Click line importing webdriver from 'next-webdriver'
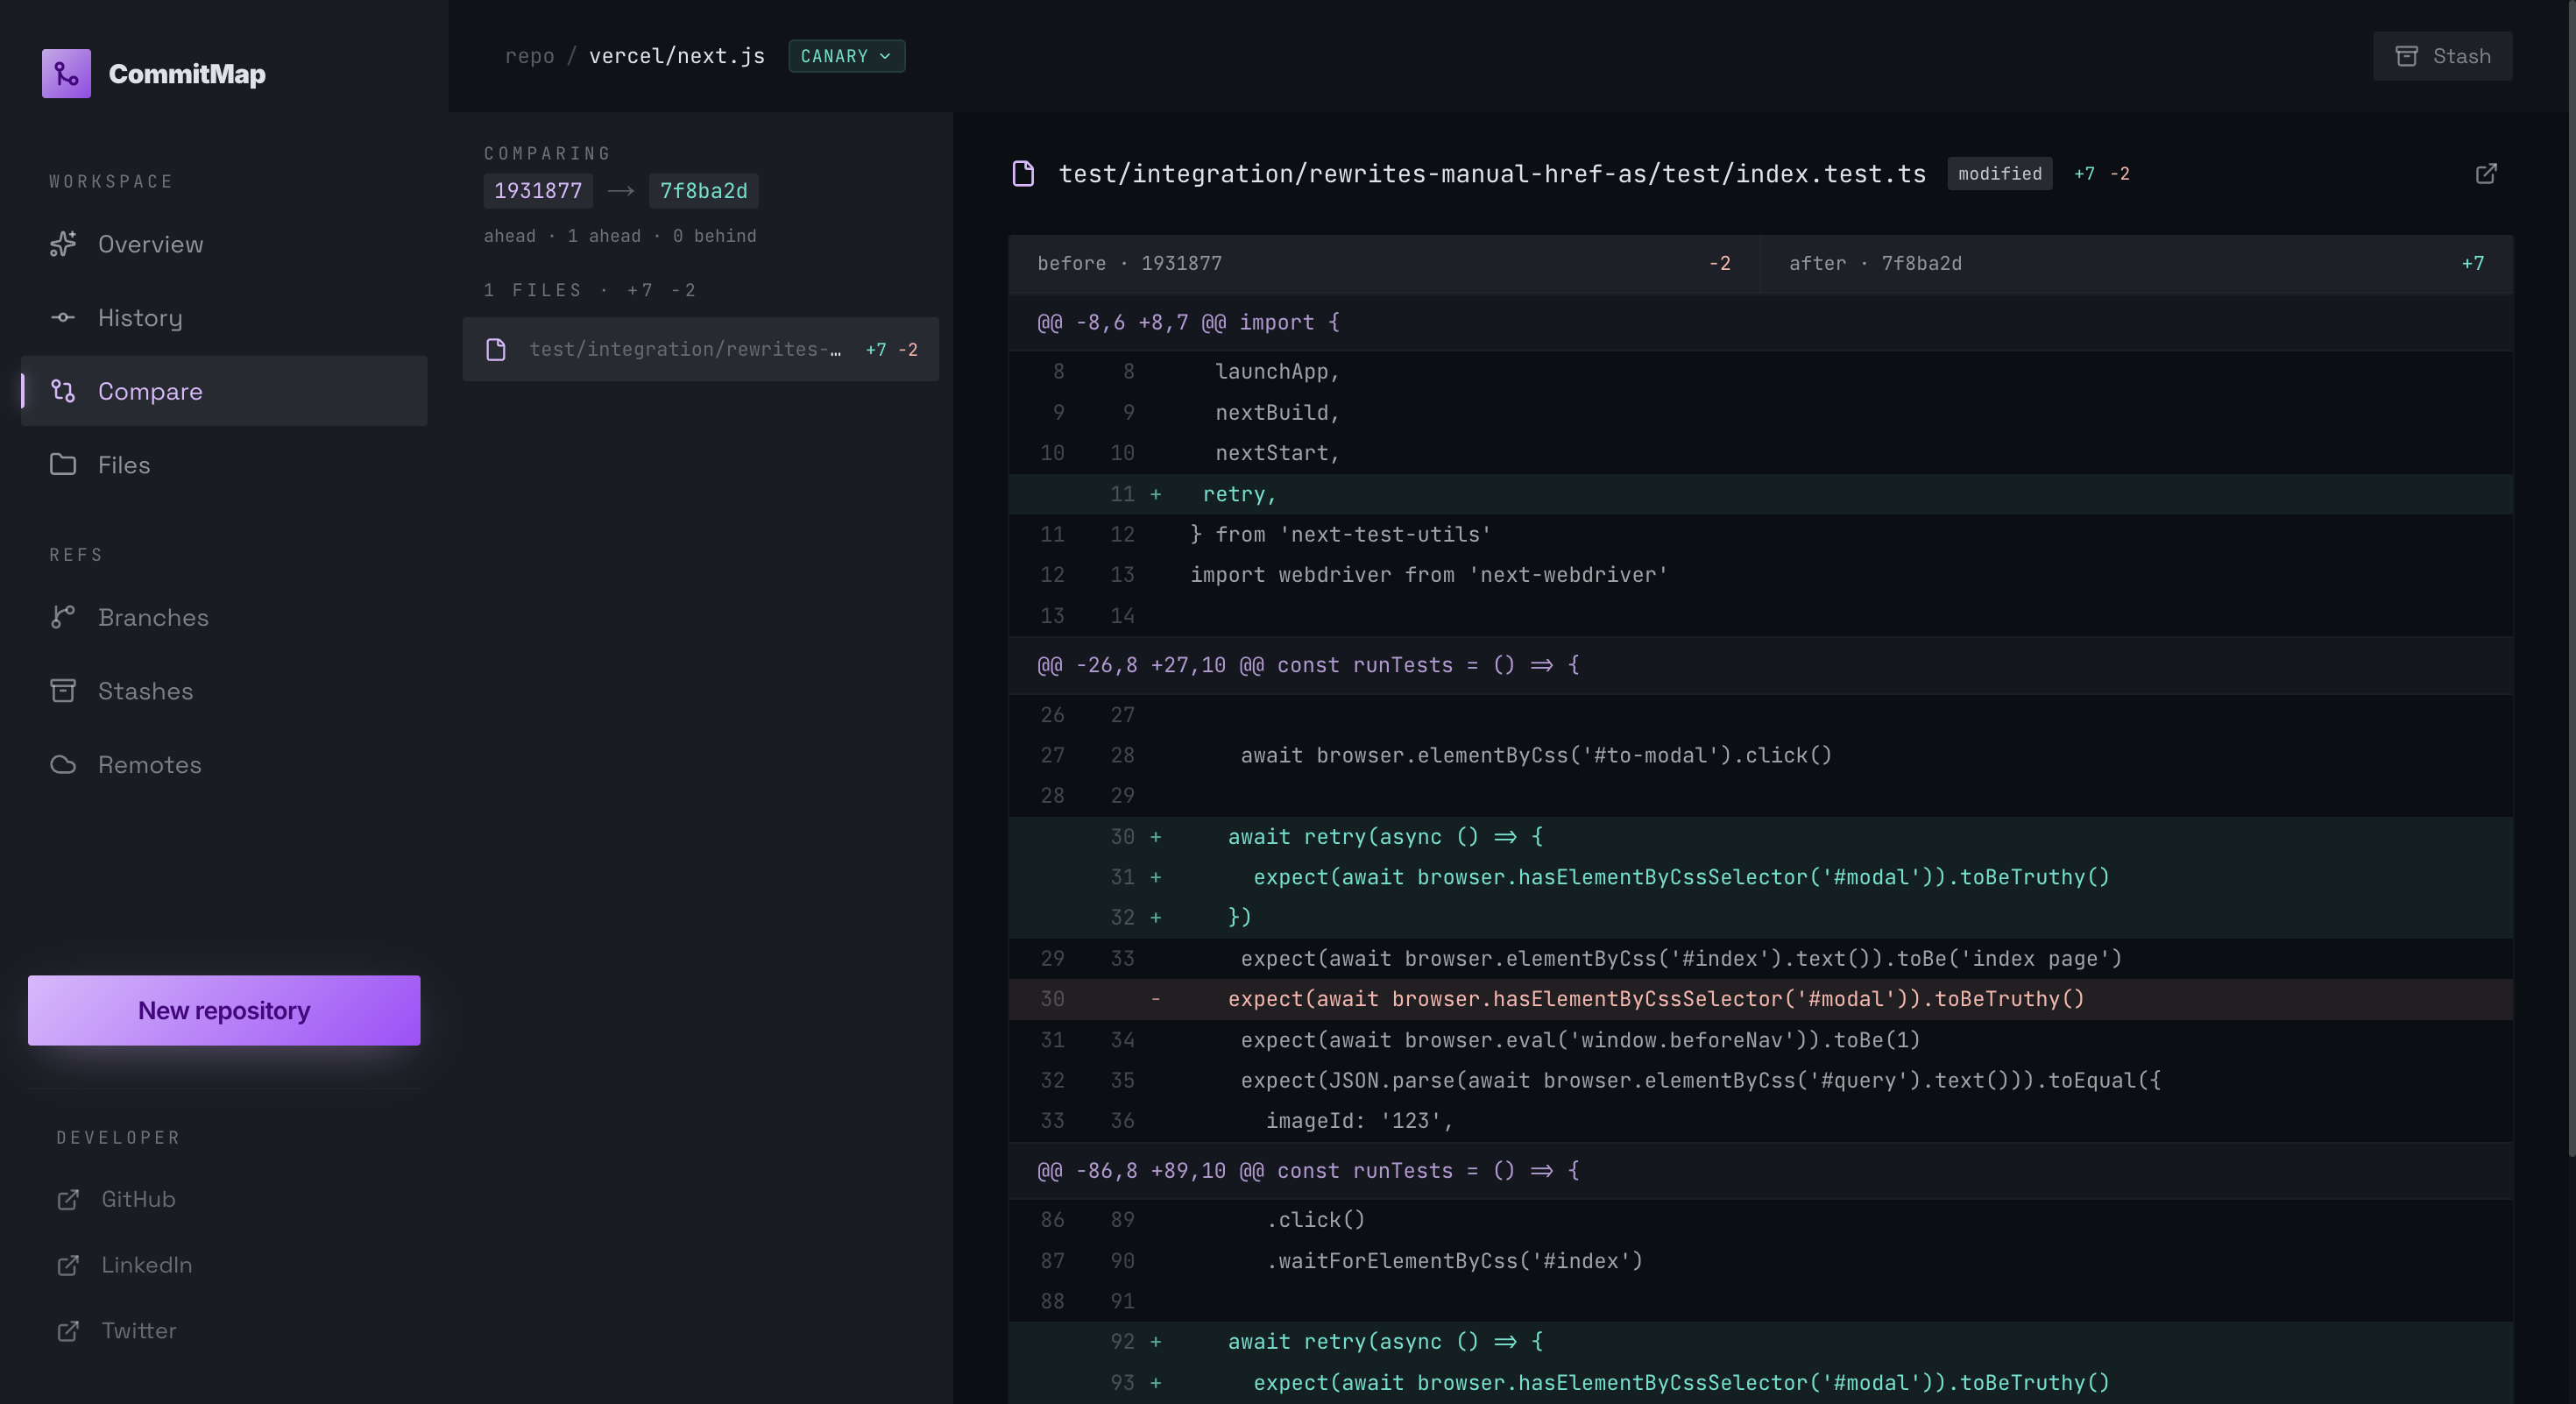 (x=1760, y=575)
